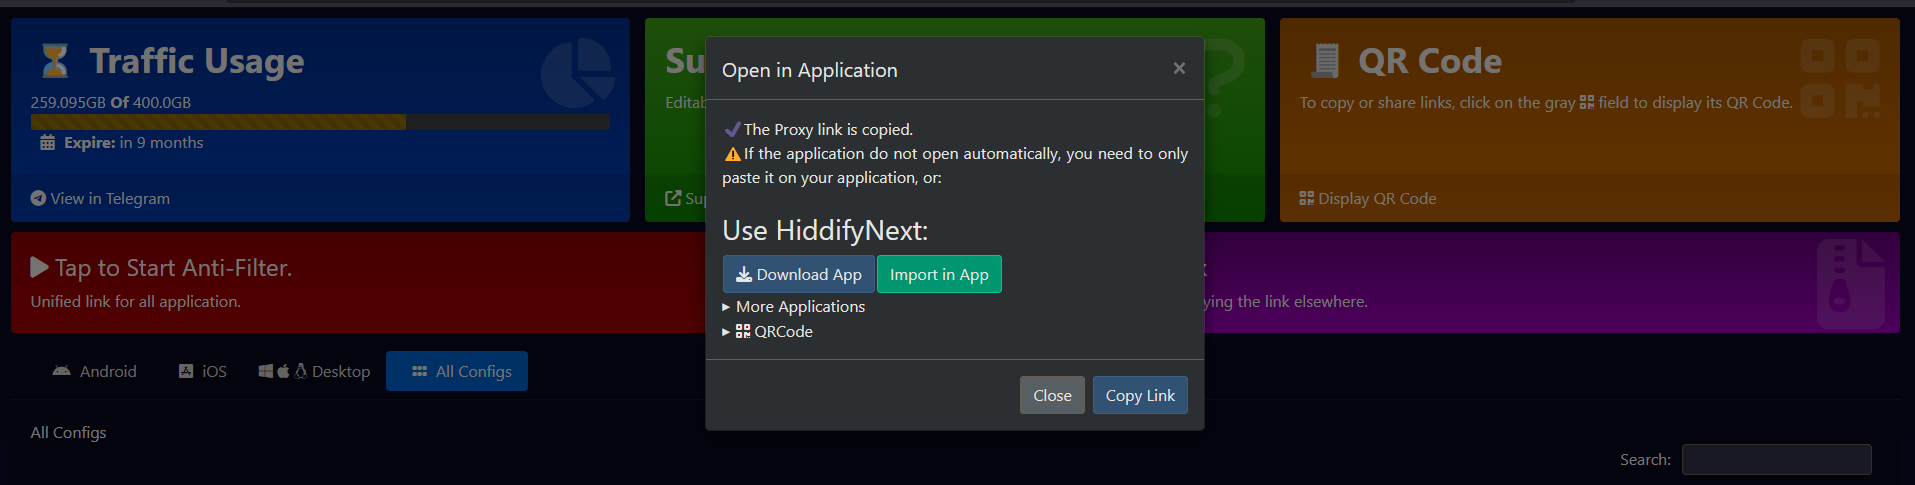Click the document icon next to QR Code heading
This screenshot has height=485, width=1915.
click(x=1326, y=61)
